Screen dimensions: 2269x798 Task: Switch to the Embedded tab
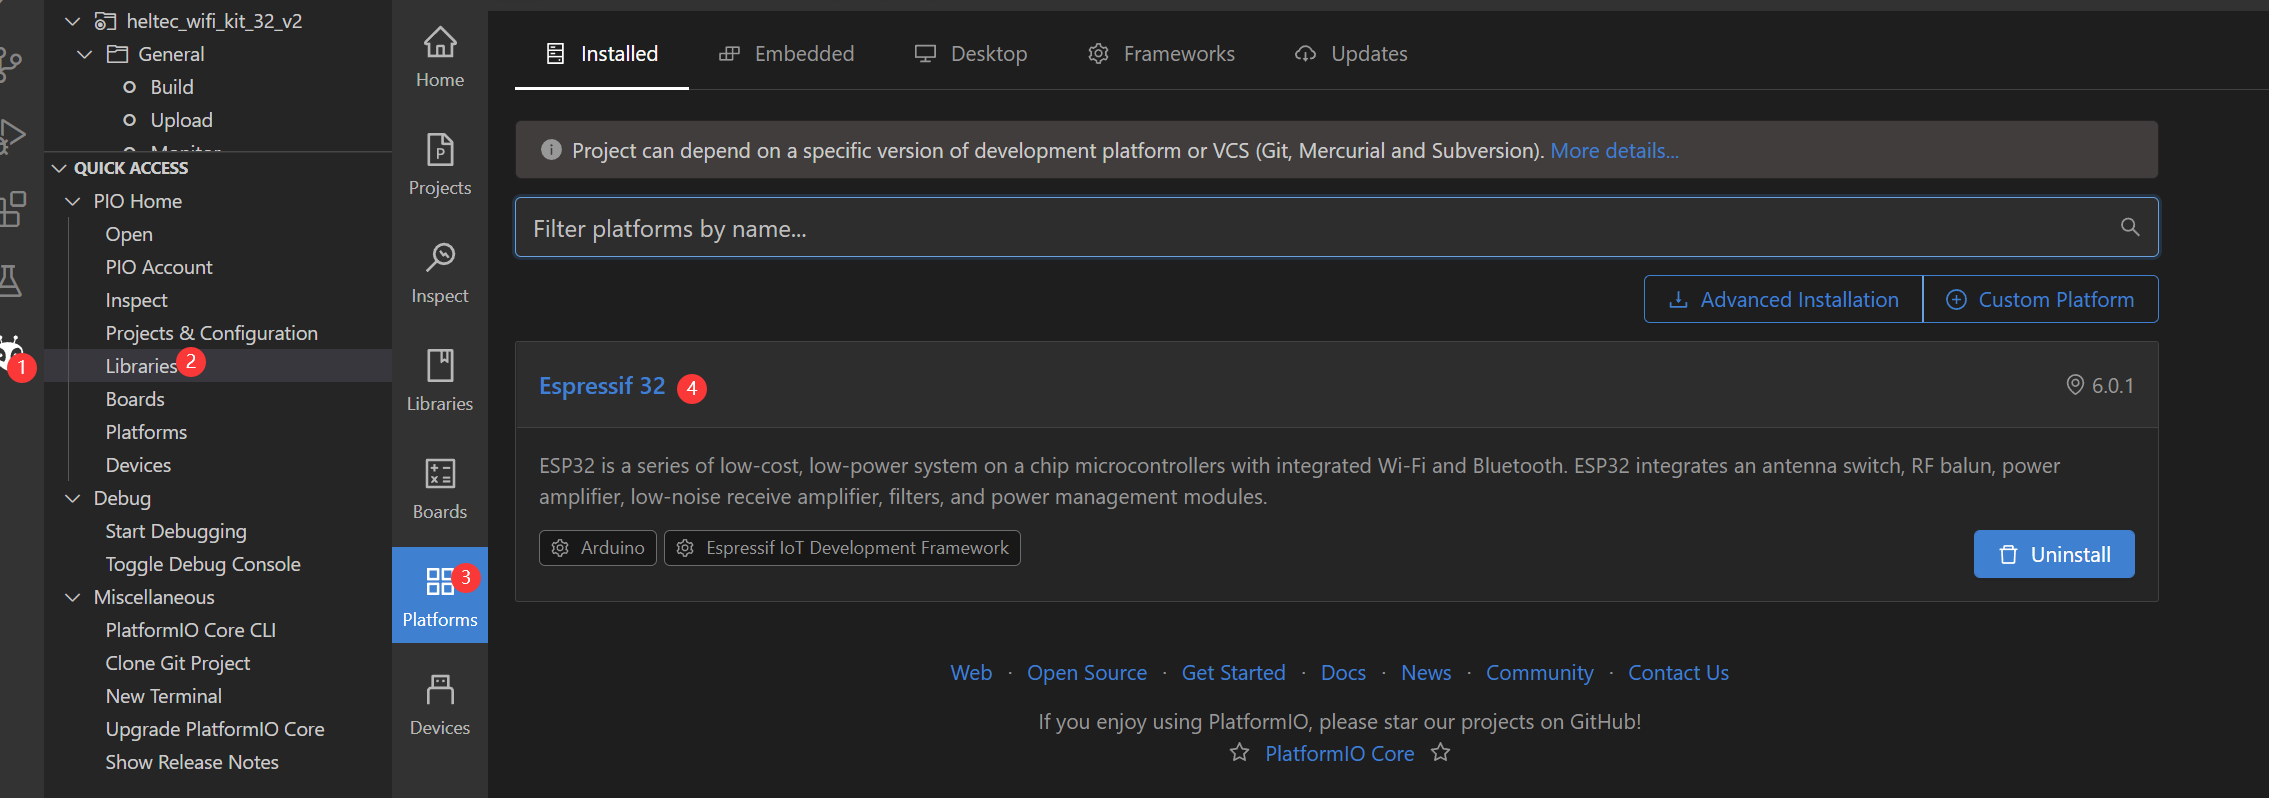(786, 54)
